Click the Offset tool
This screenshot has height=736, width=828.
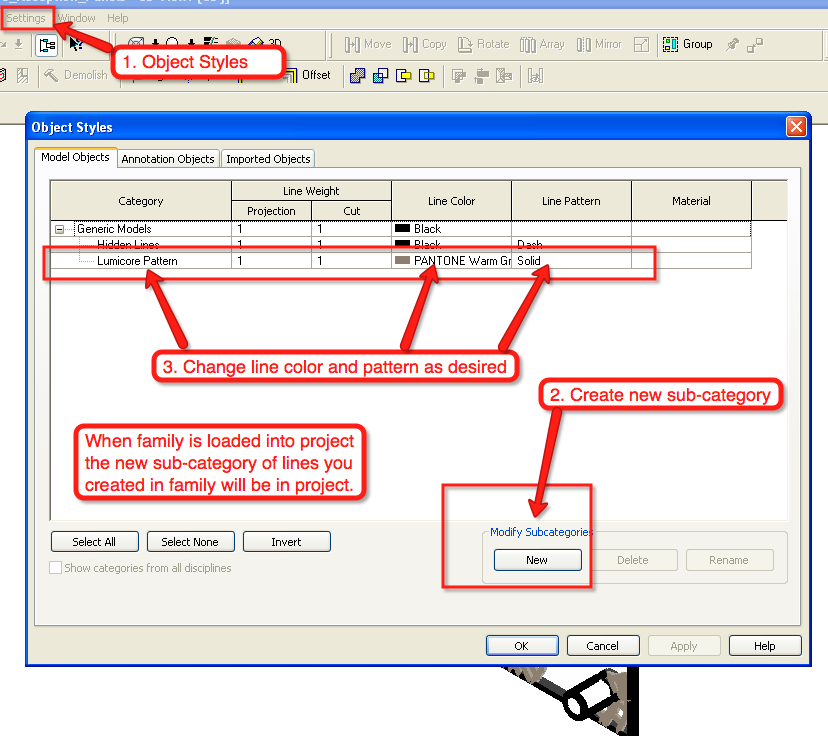pyautogui.click(x=308, y=76)
